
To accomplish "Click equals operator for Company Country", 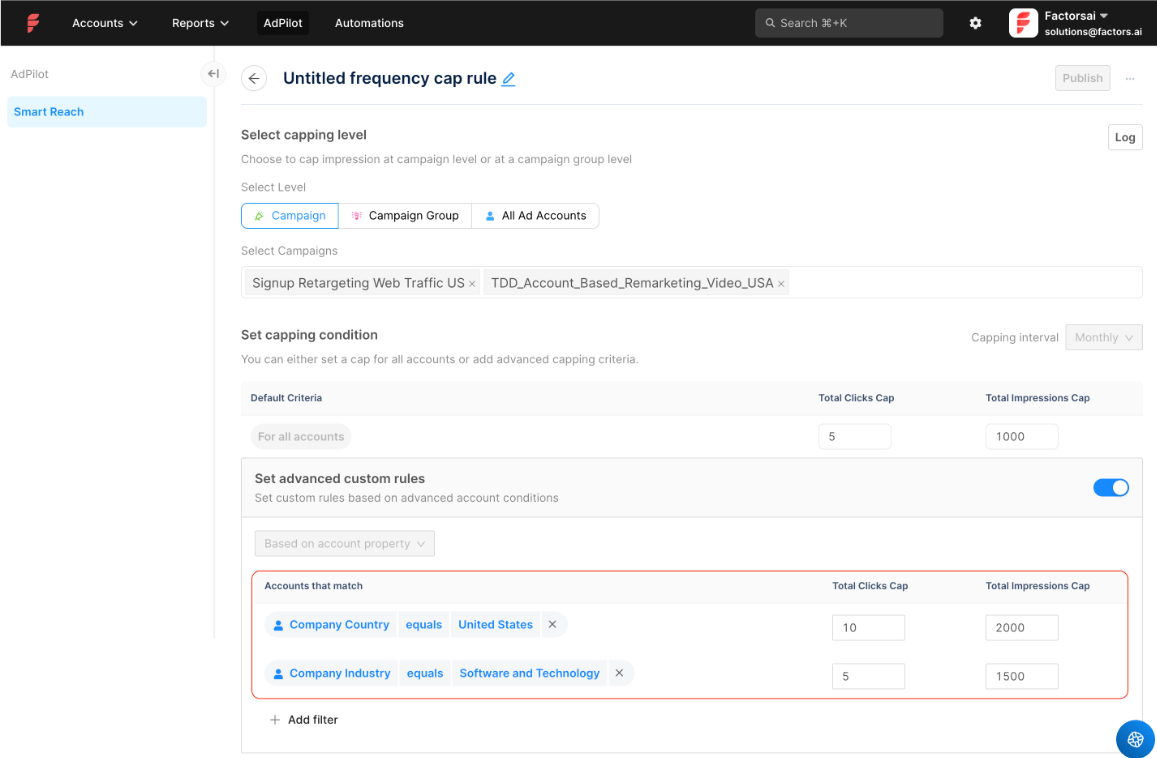I will (424, 624).
